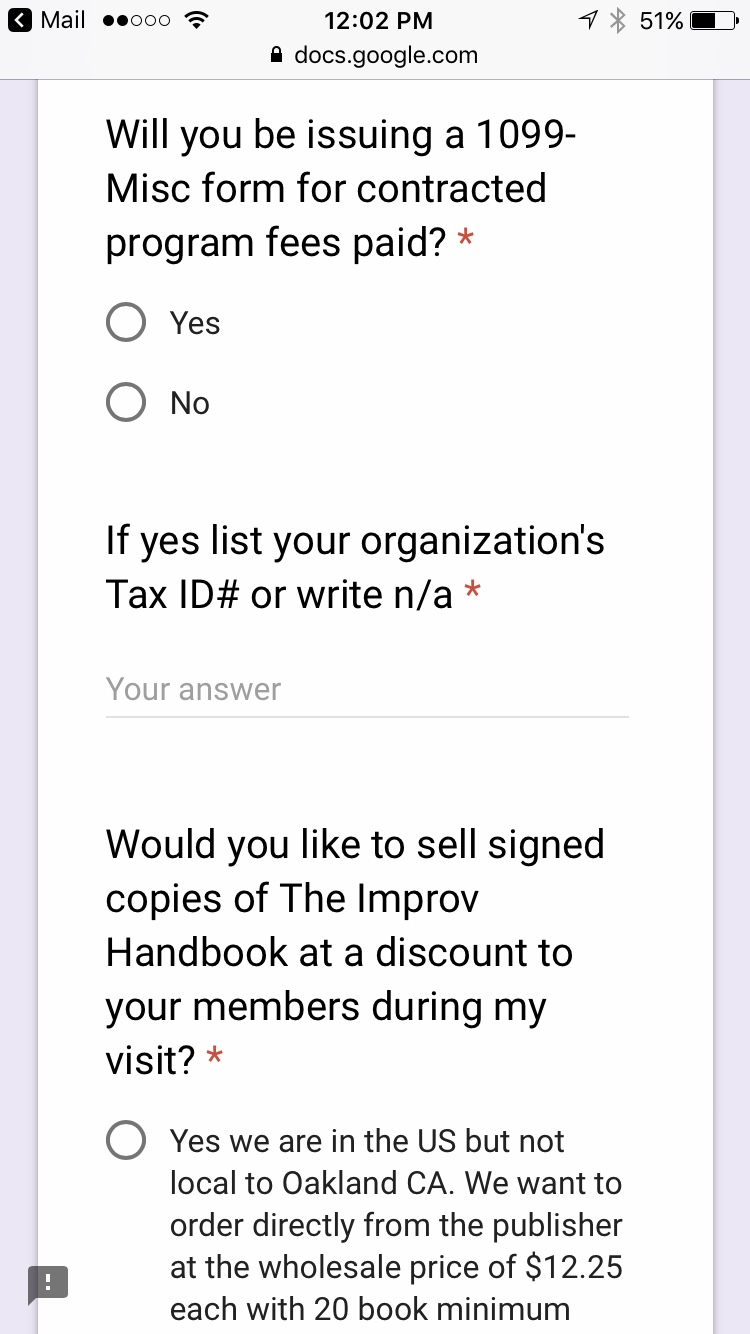Tap the 12:02 PM clock
The width and height of the screenshot is (750, 1334).
[378, 20]
